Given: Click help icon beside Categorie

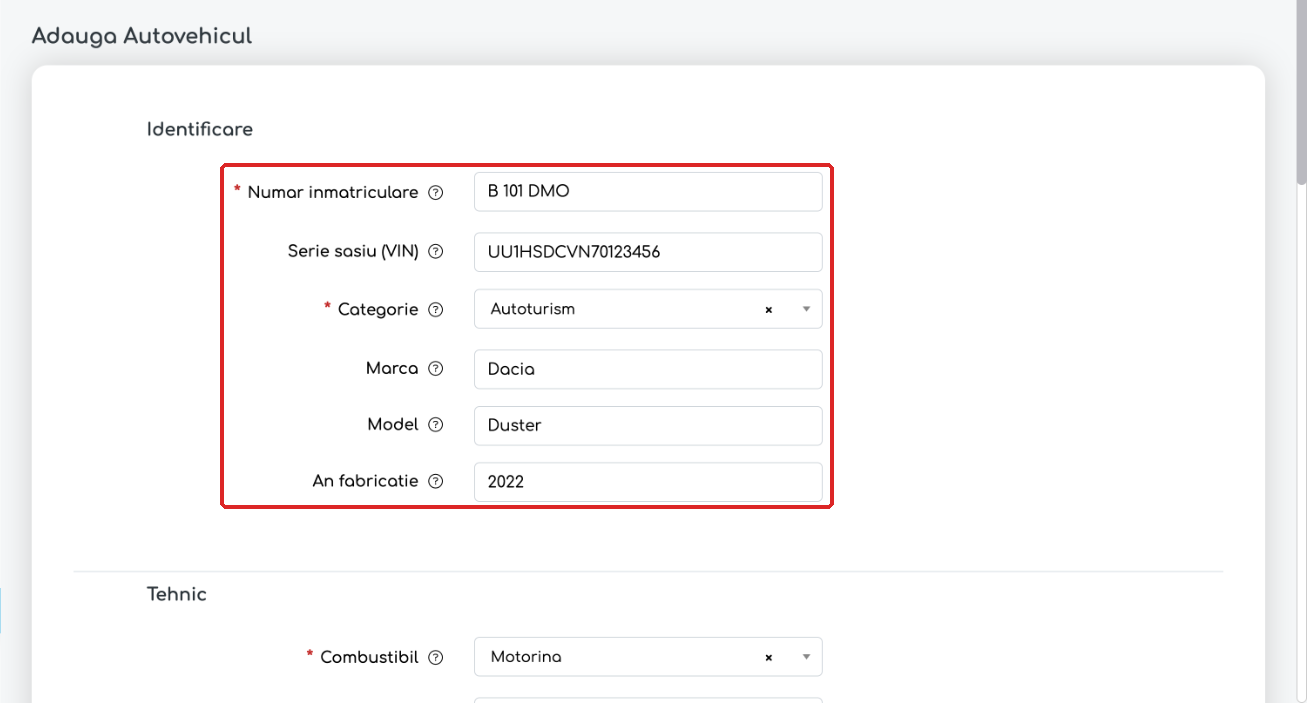Looking at the screenshot, I should point(436,310).
